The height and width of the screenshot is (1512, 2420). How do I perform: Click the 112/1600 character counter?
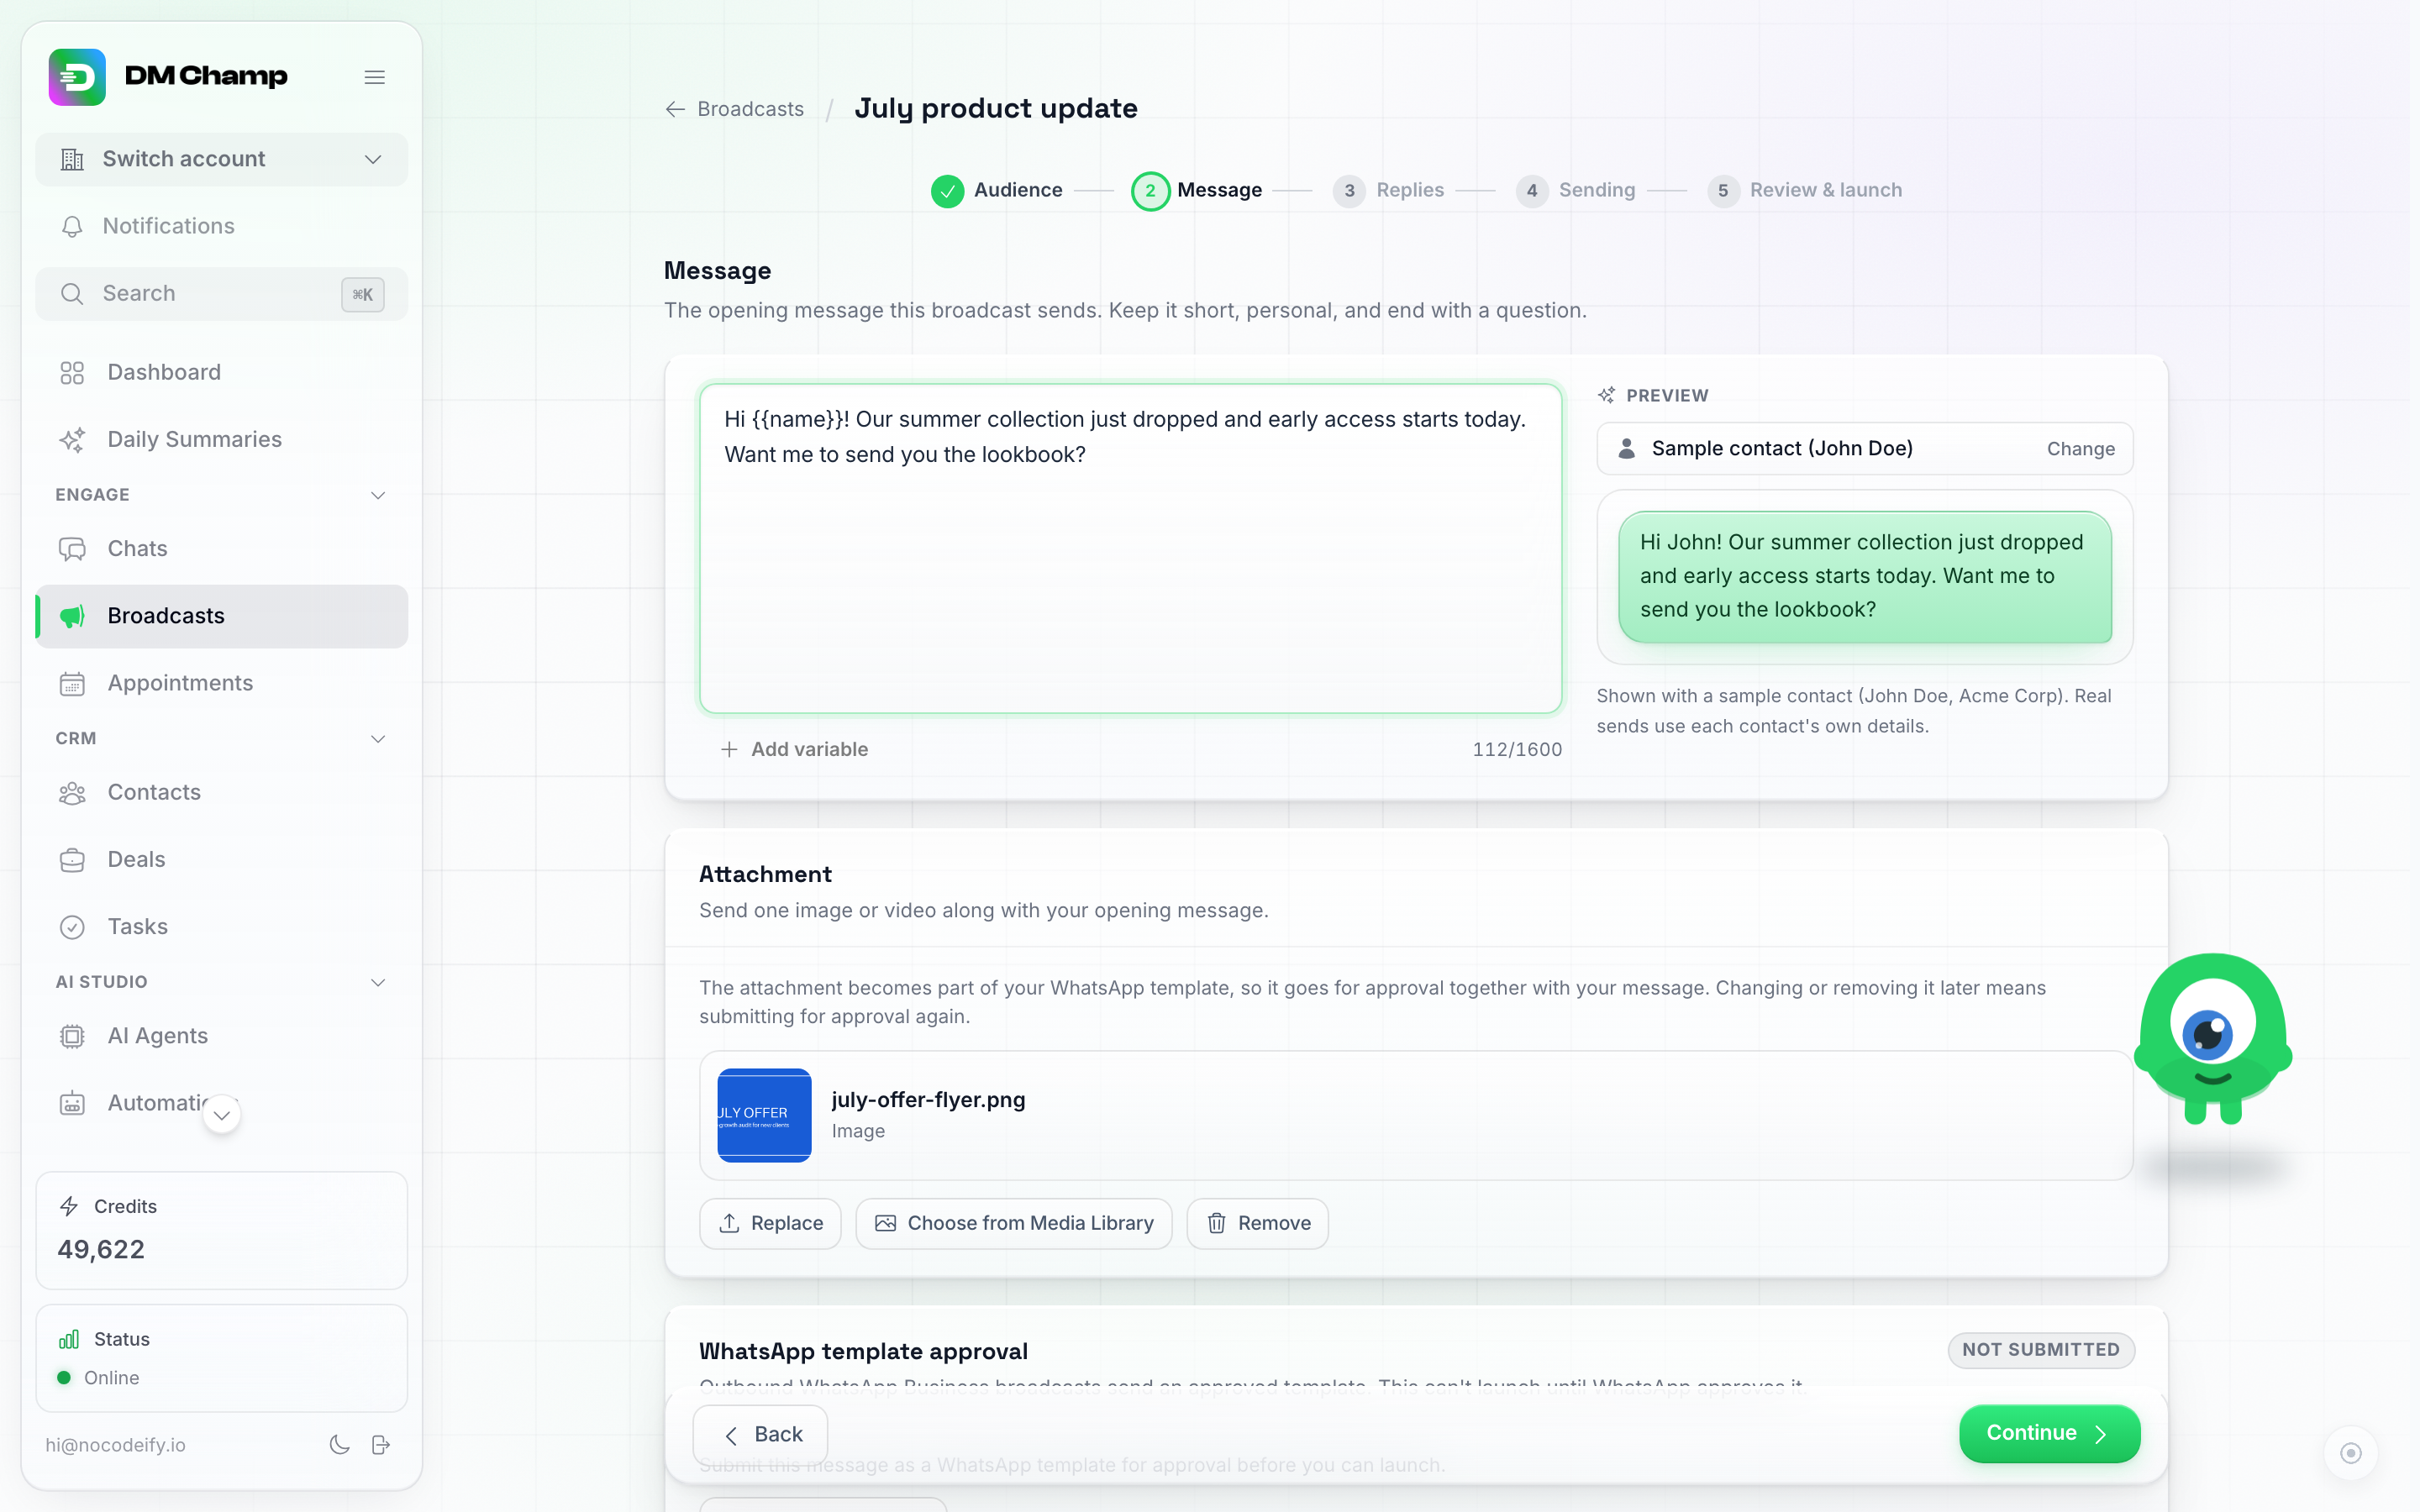click(x=1517, y=749)
